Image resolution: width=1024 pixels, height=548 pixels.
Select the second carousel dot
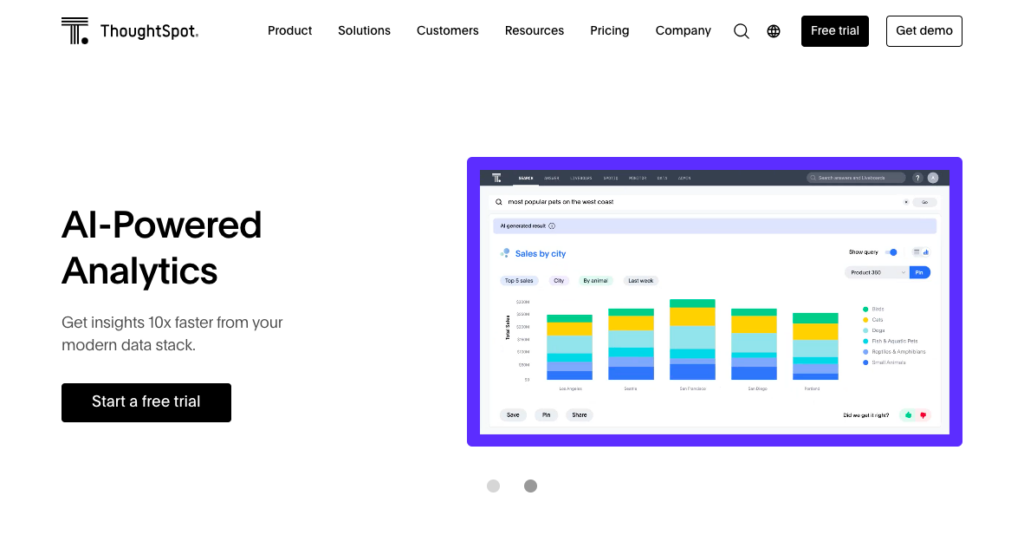pyautogui.click(x=530, y=486)
